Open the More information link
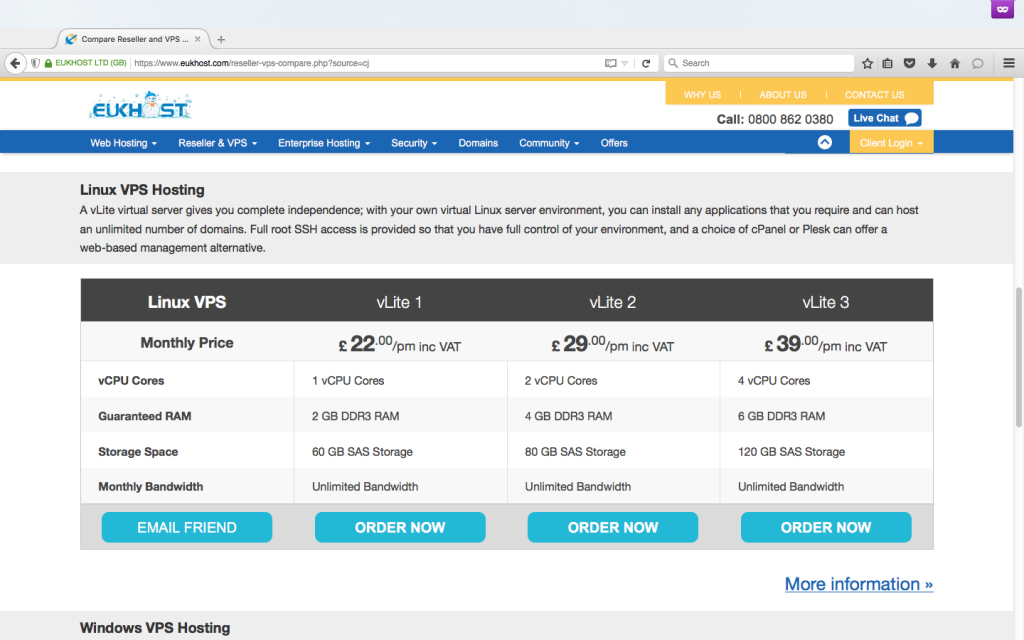 pos(858,584)
